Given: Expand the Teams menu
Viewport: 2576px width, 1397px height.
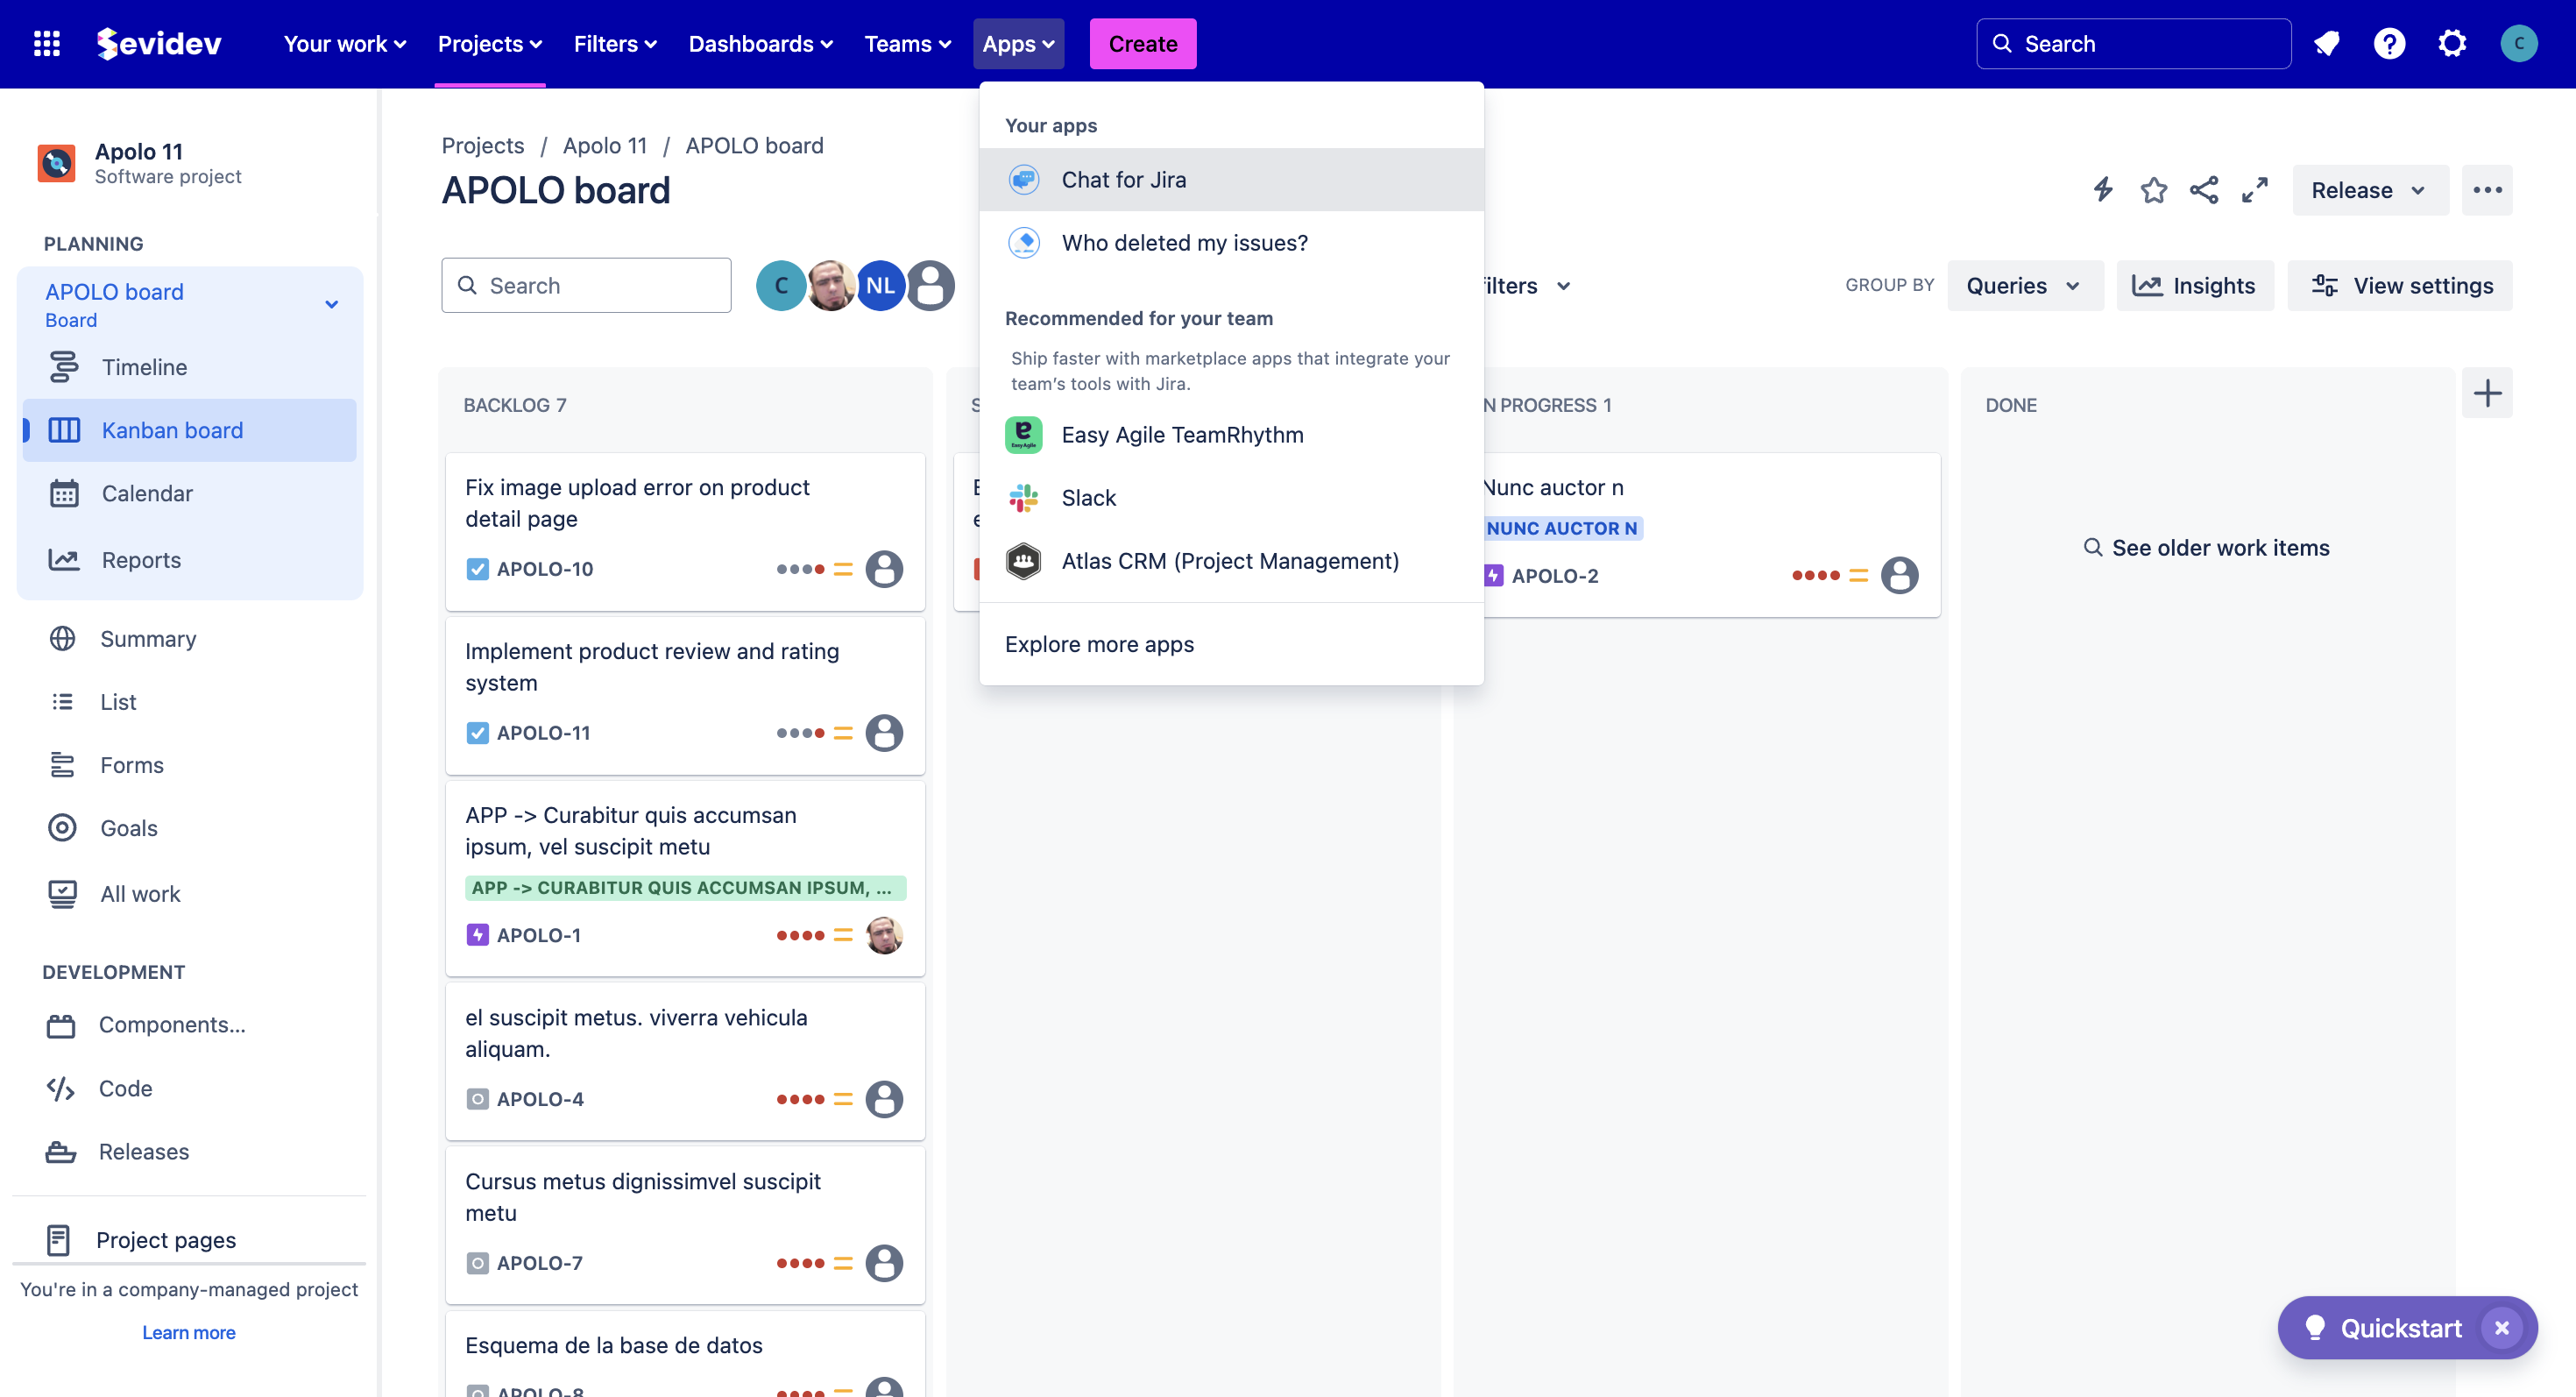Looking at the screenshot, I should click(907, 44).
